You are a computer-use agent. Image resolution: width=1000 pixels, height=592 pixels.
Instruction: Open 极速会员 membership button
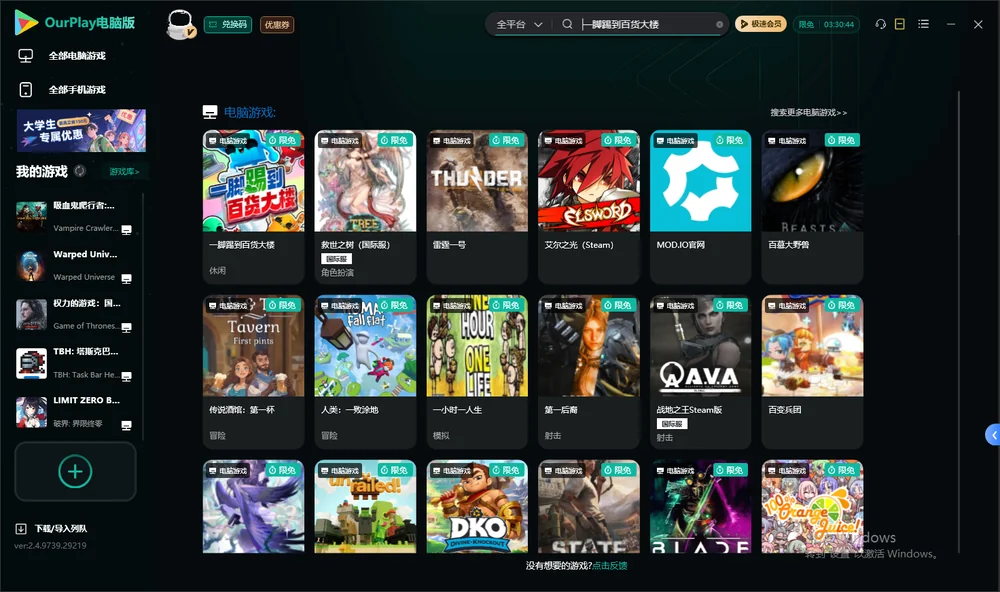tap(760, 24)
